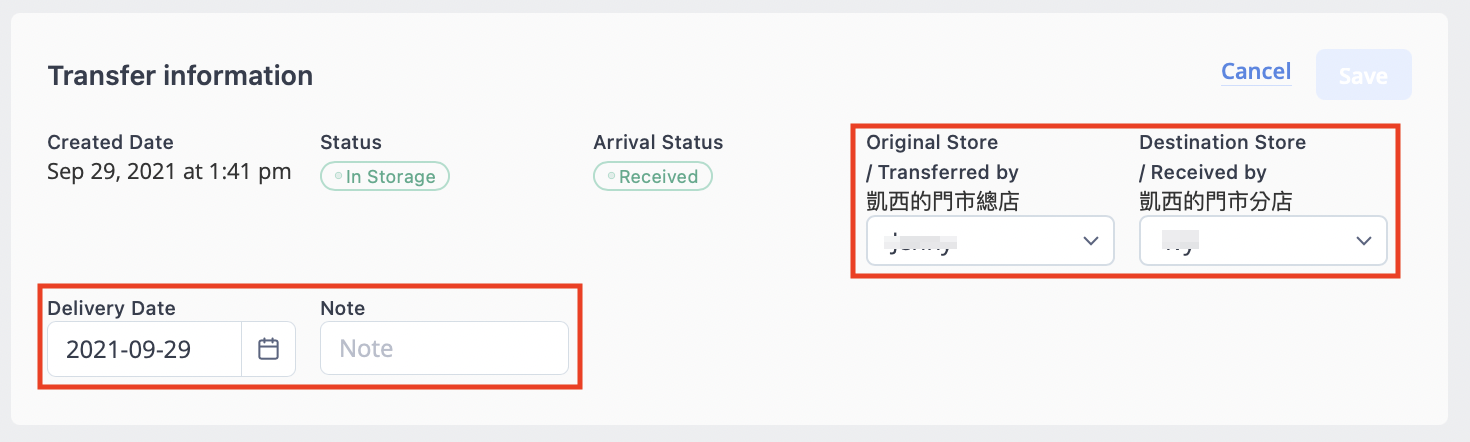The width and height of the screenshot is (1470, 442).
Task: Click the chevron in Transferred by dropdown
Action: pos(1091,241)
